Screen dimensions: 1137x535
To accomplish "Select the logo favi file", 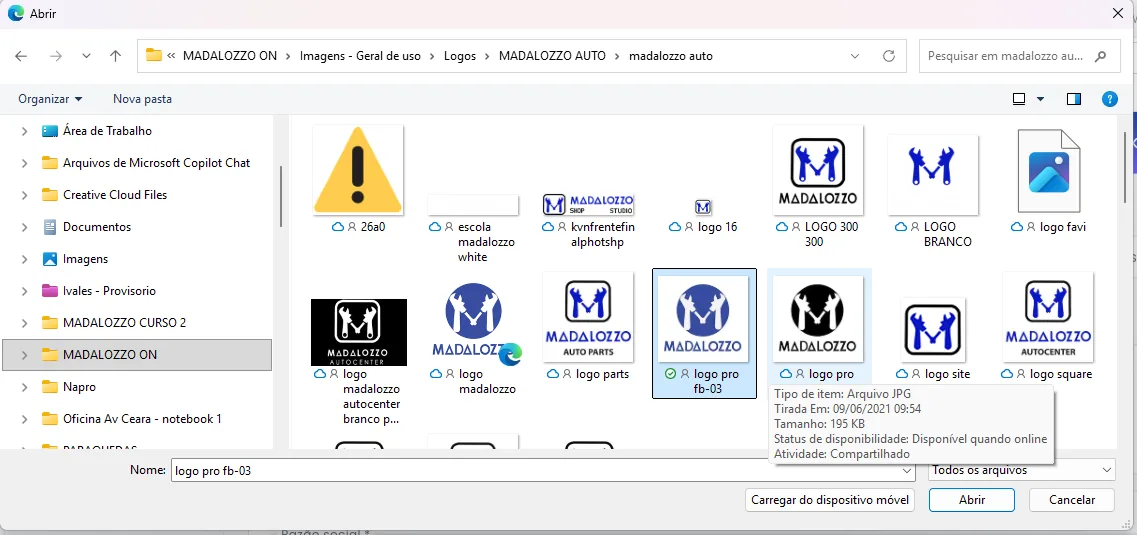I will [x=1048, y=181].
